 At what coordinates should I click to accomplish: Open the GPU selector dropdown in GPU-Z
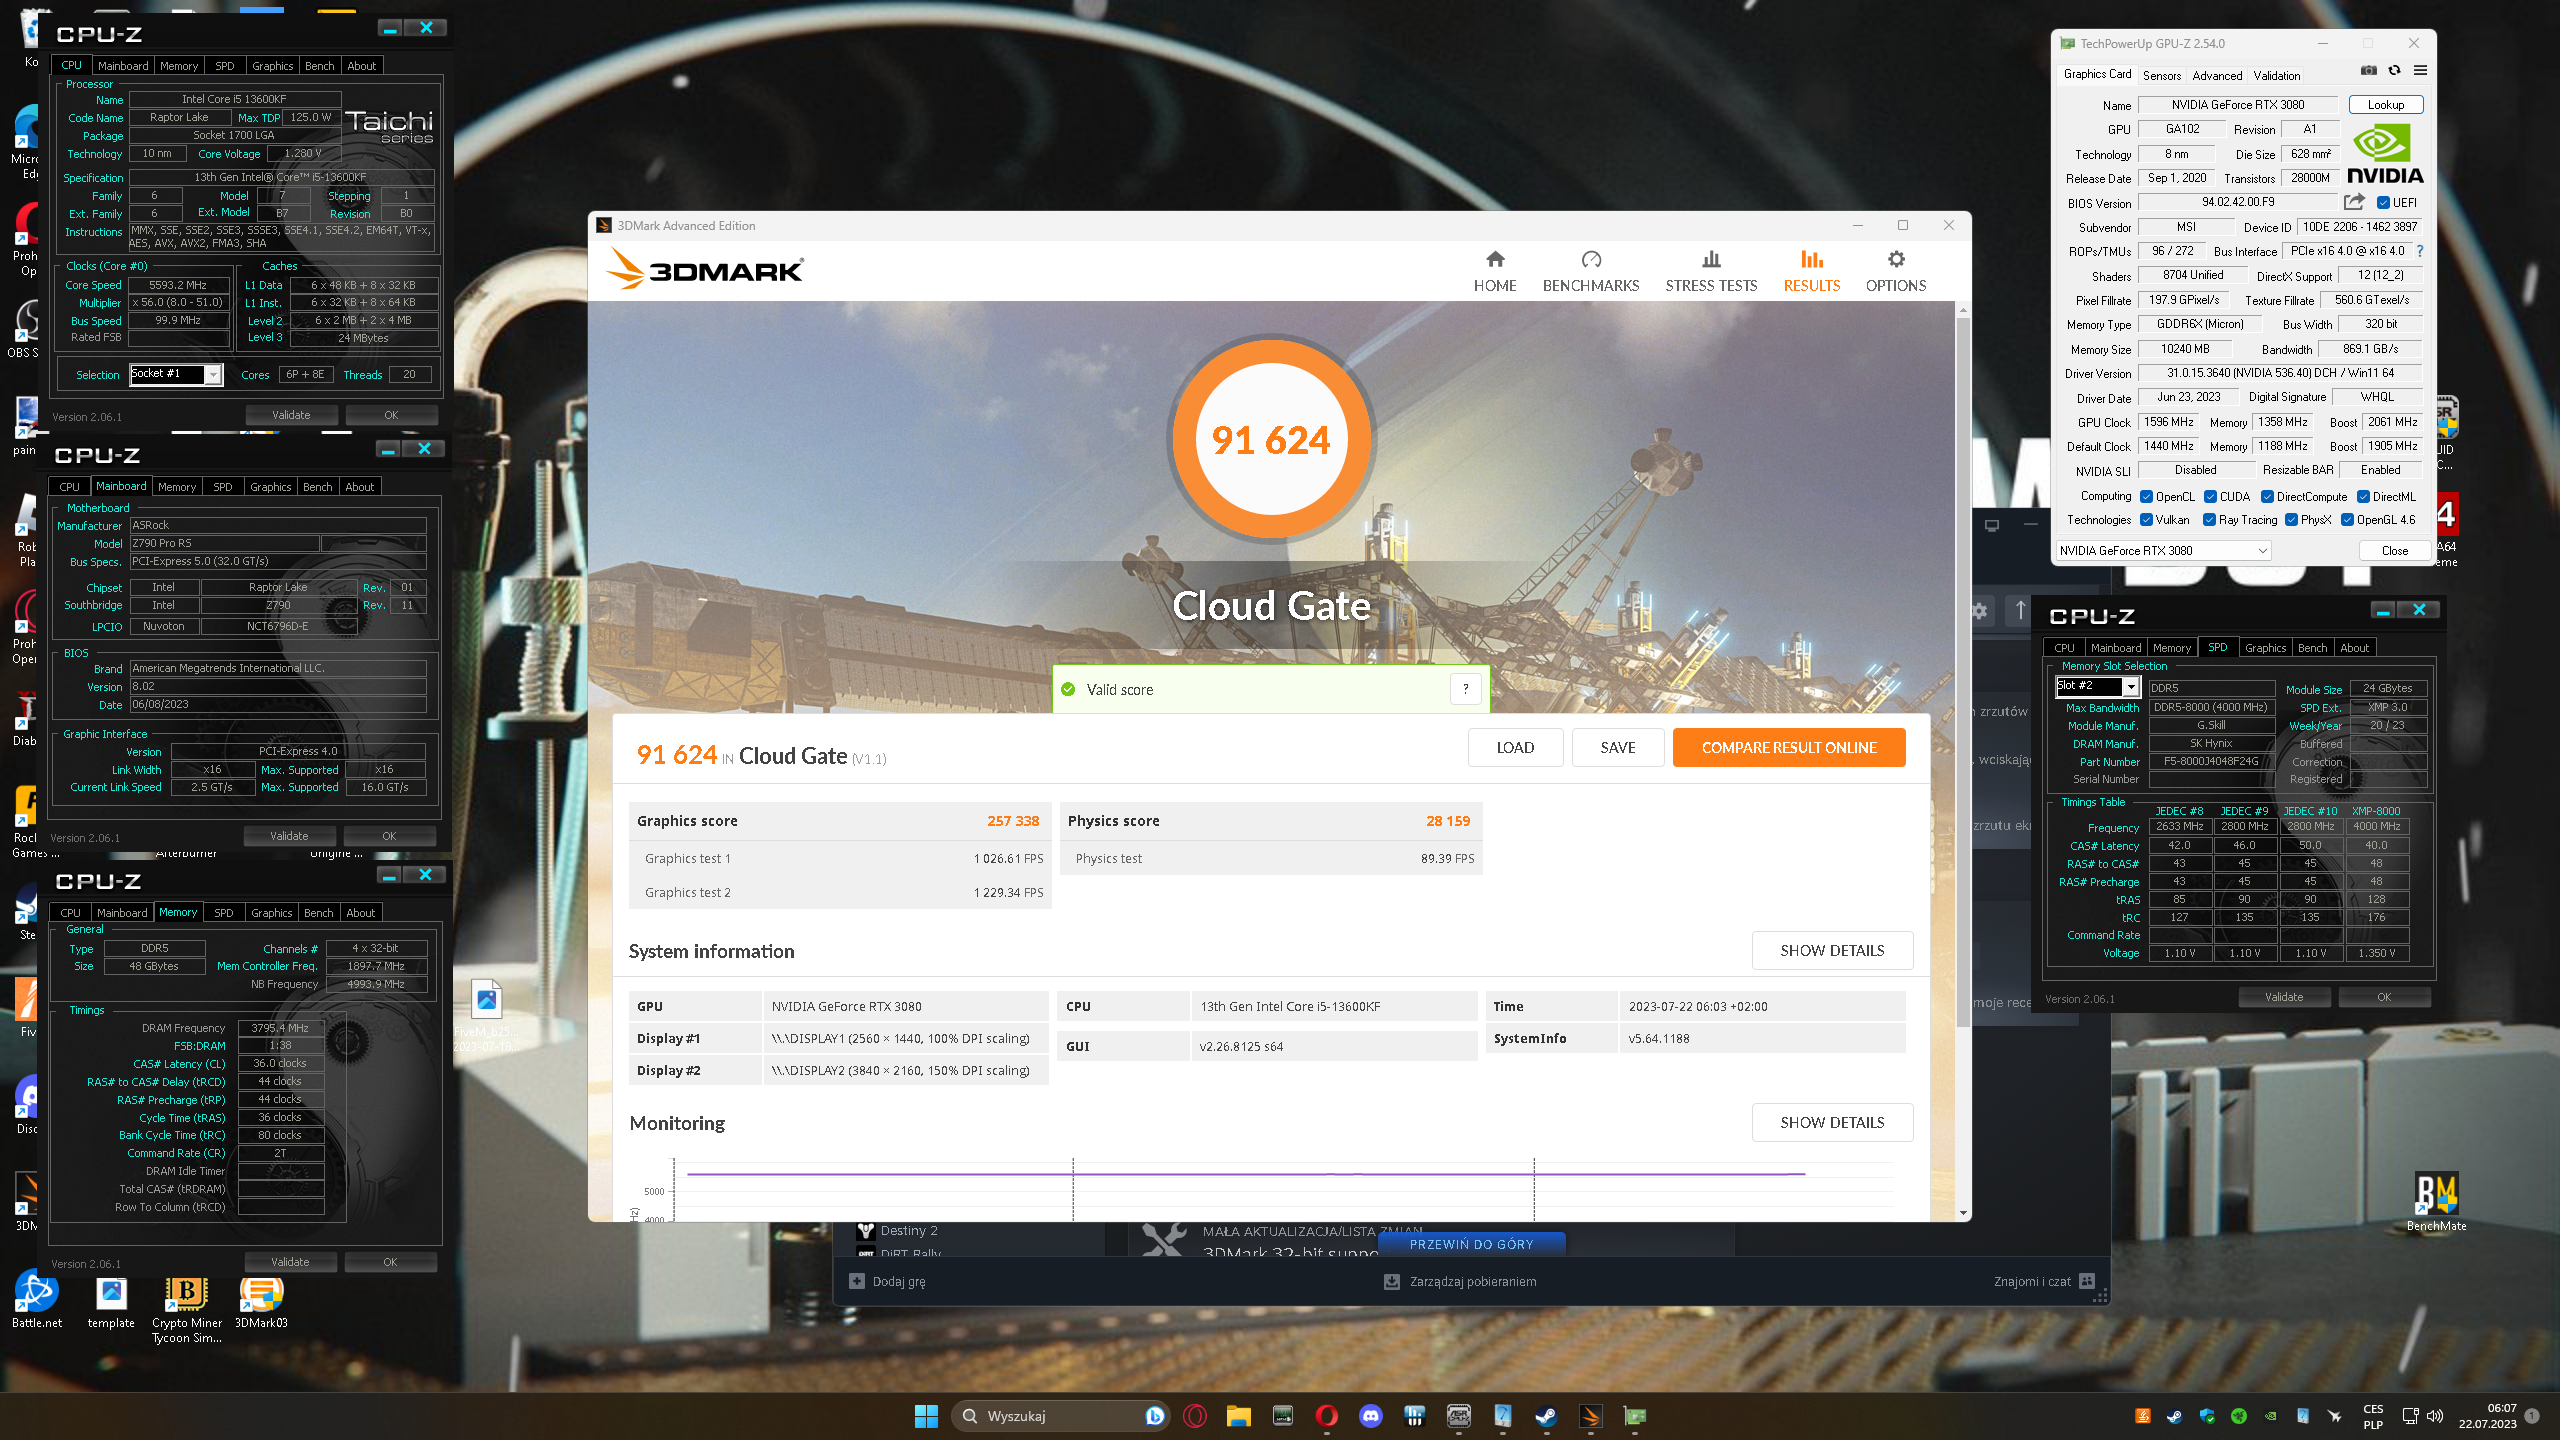point(2164,550)
